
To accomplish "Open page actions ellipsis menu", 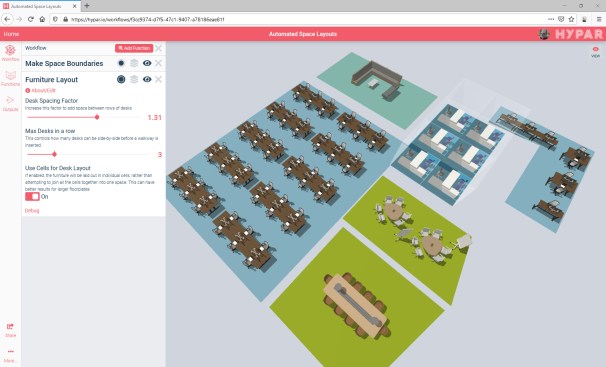I will [x=551, y=19].
